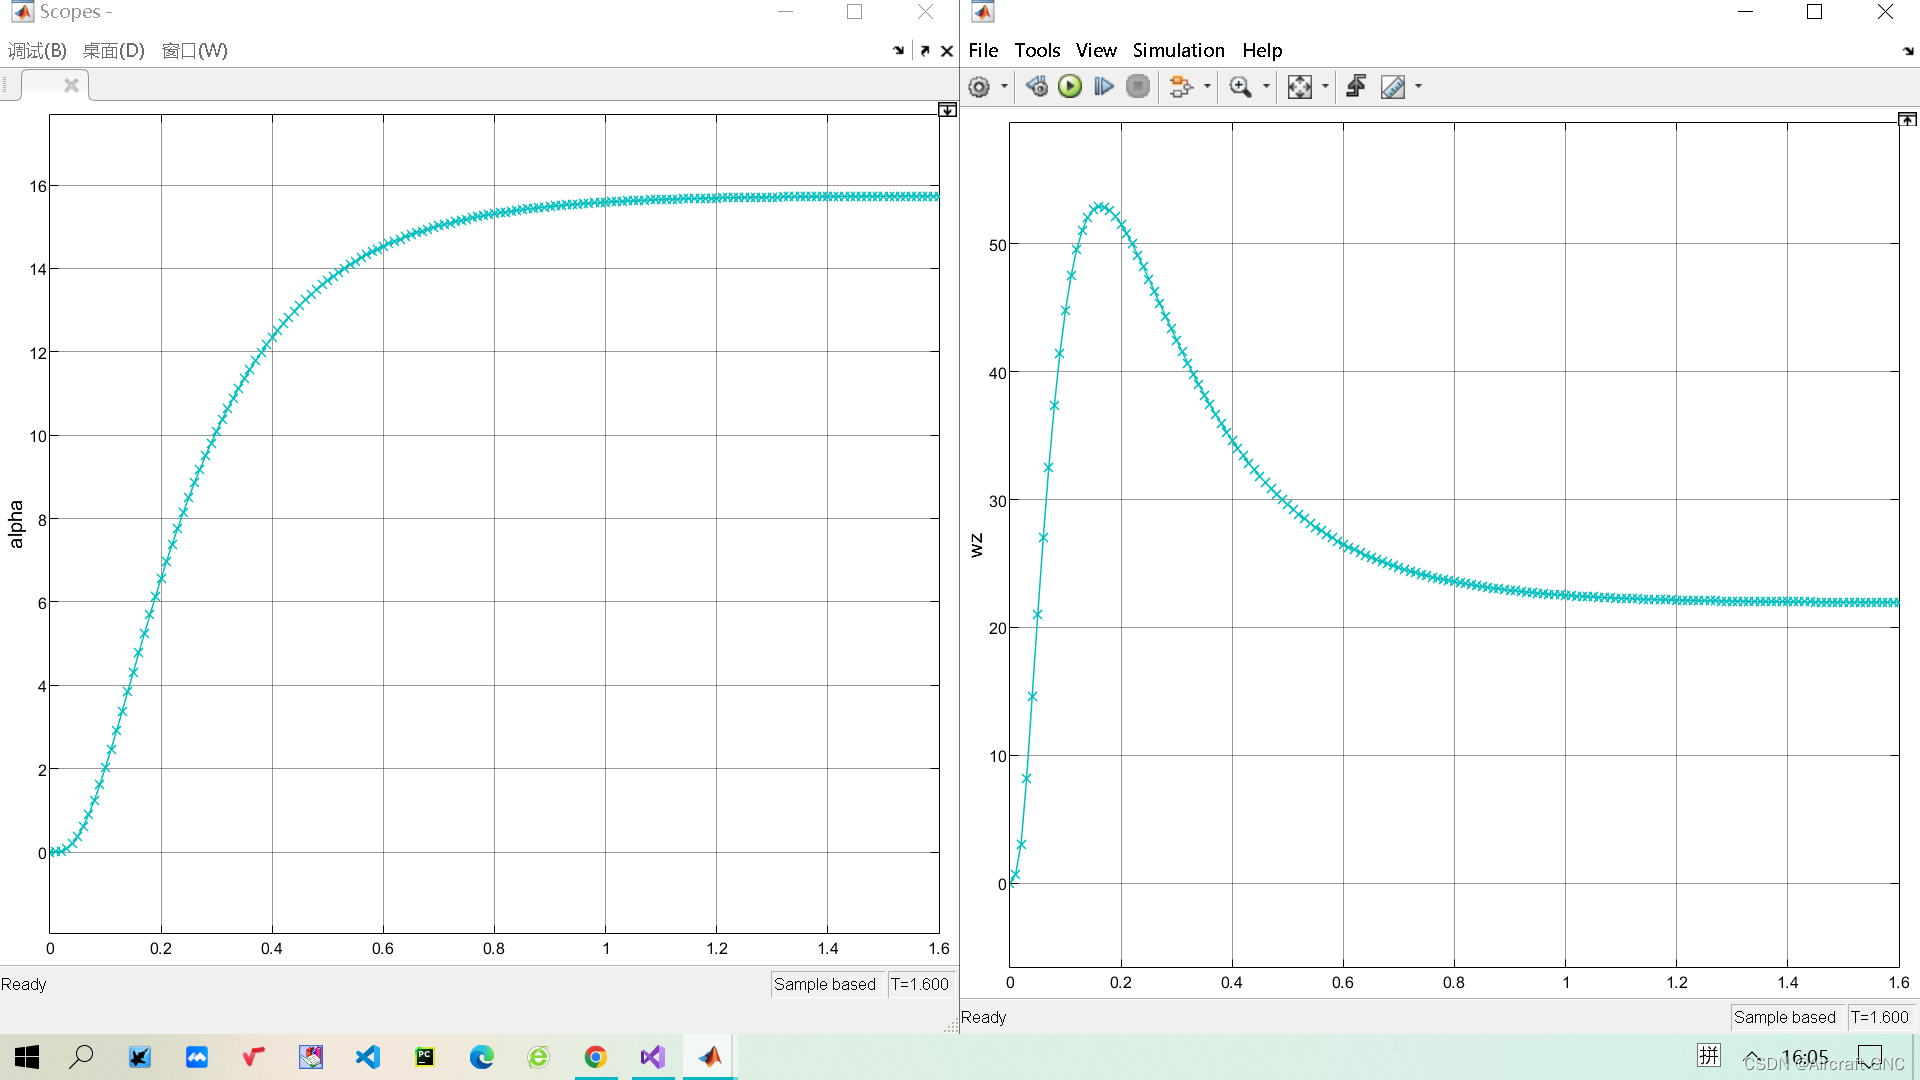Click the Ready status in right scope
Viewport: 1920px width, 1080px height.
click(984, 1017)
